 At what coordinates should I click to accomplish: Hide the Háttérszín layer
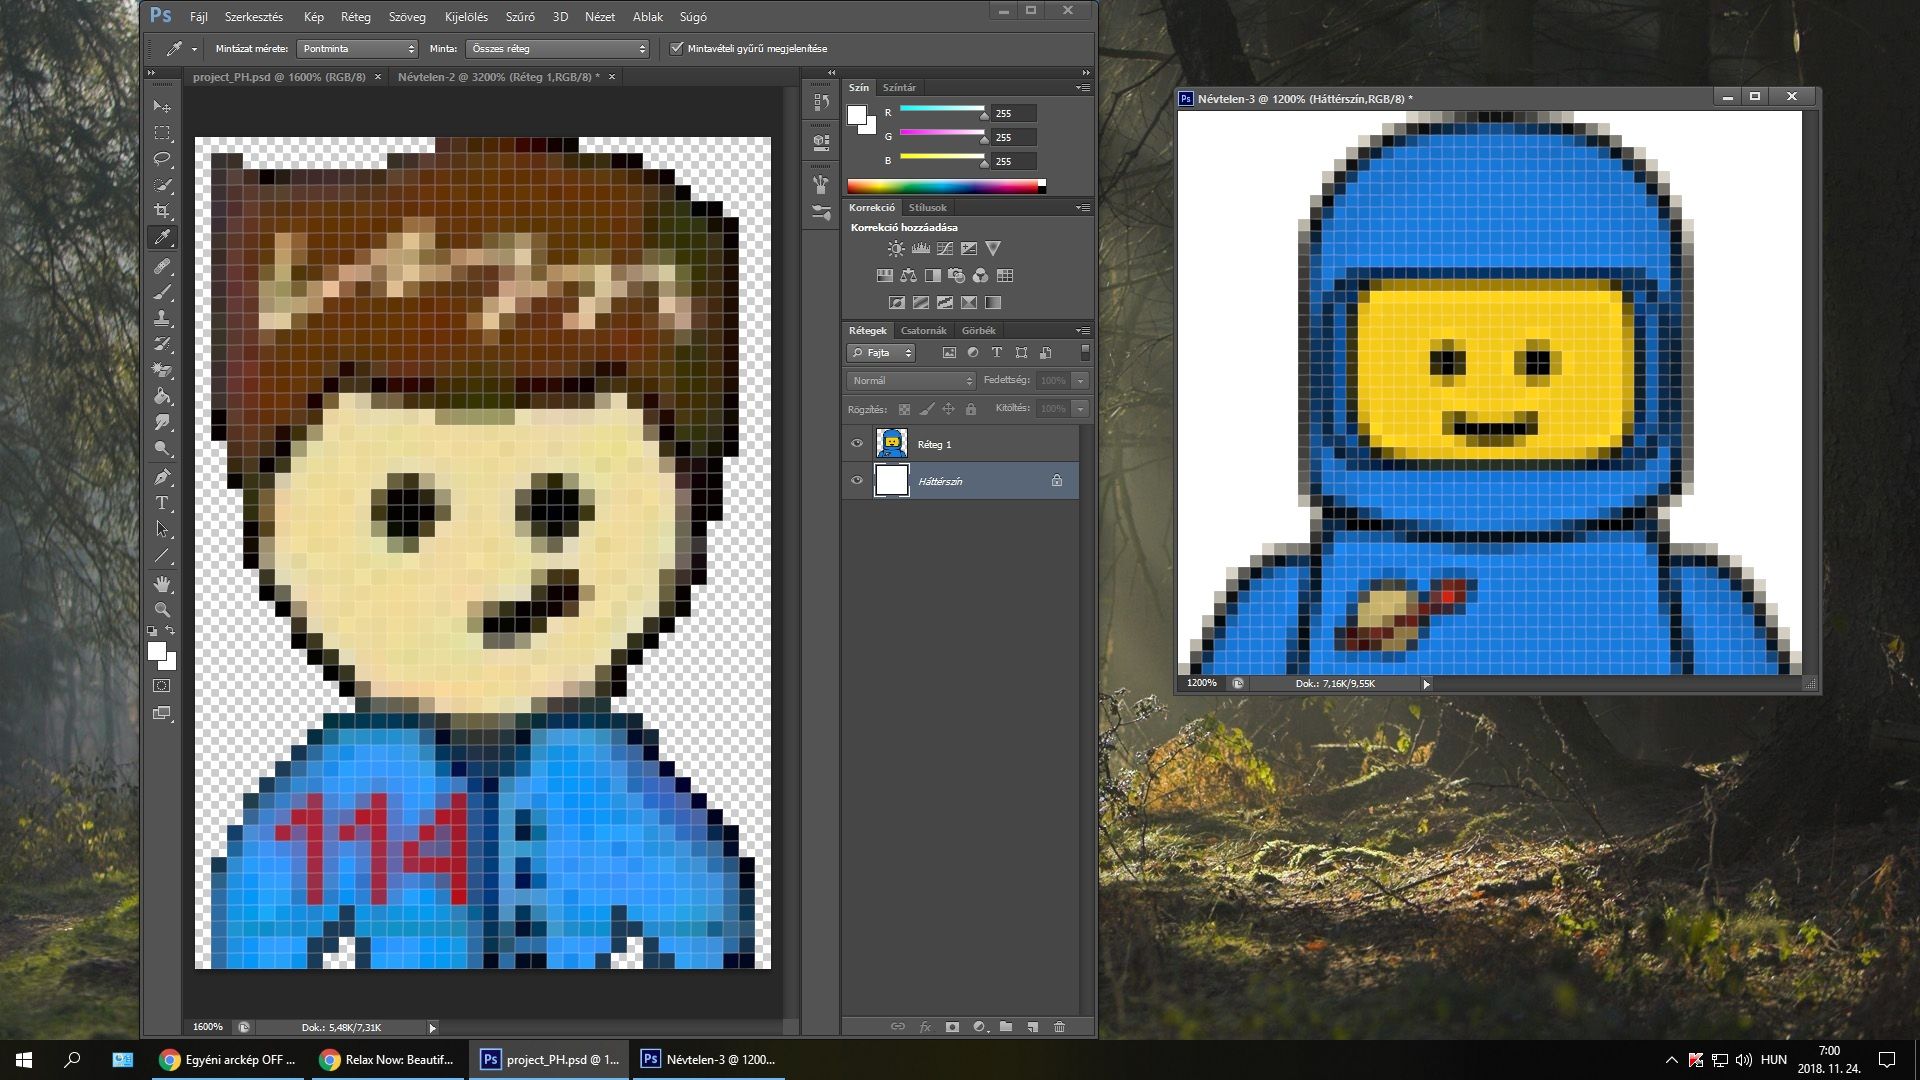click(x=857, y=481)
